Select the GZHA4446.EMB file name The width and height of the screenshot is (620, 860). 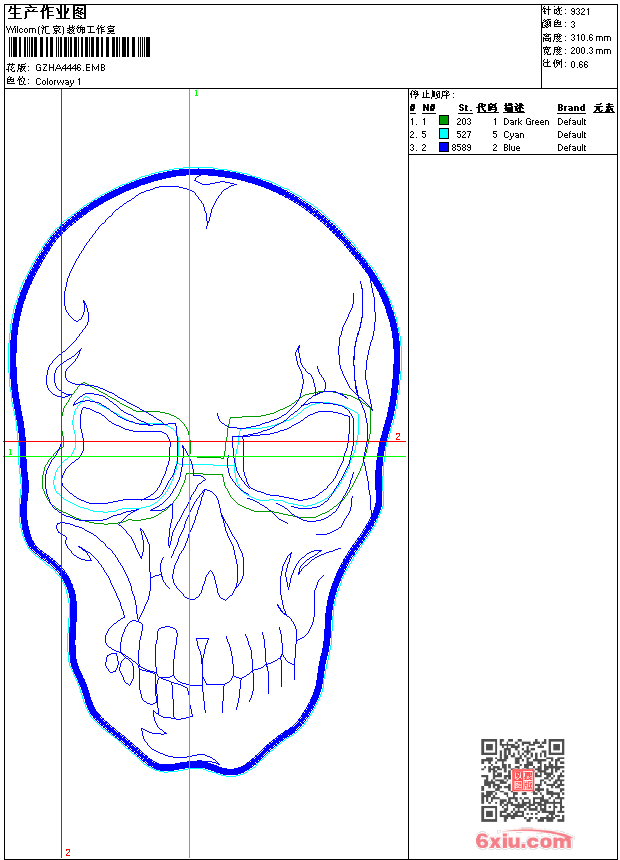[x=70, y=67]
